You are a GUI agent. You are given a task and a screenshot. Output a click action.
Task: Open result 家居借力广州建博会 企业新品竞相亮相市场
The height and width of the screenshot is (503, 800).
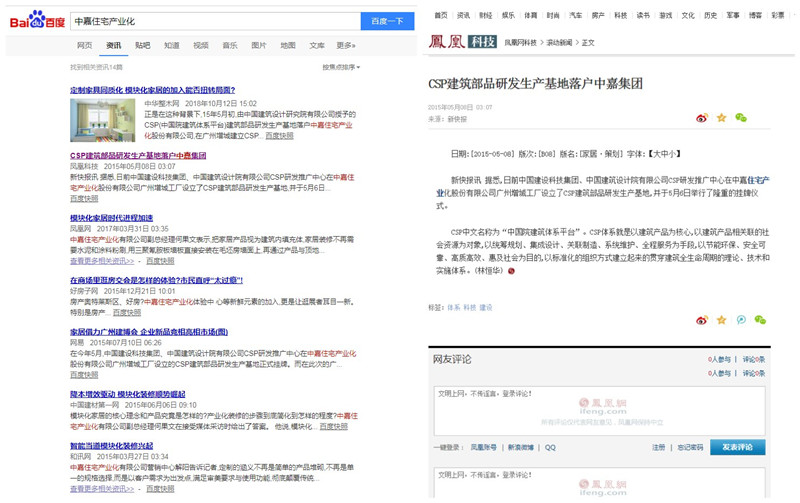pyautogui.click(x=149, y=332)
